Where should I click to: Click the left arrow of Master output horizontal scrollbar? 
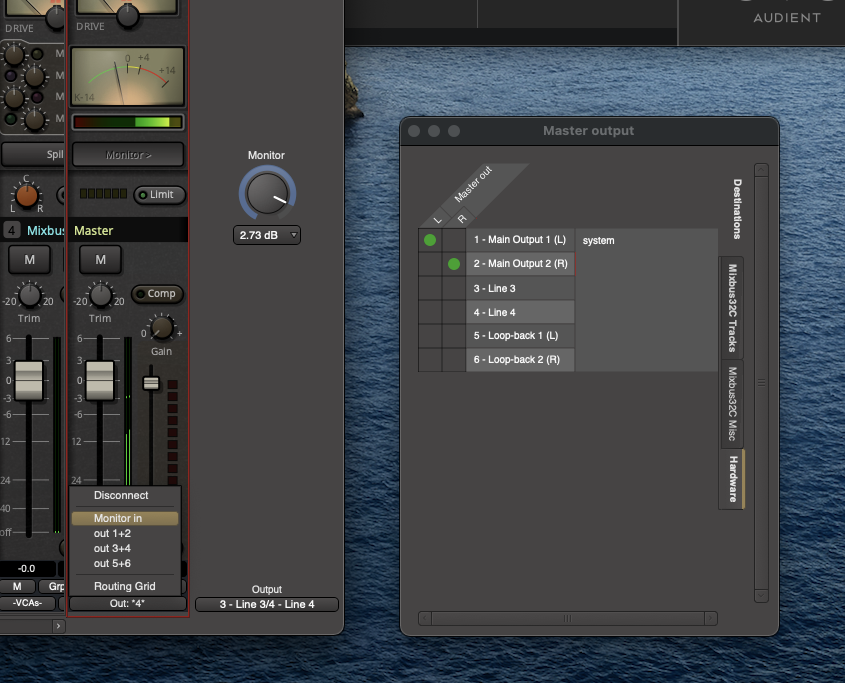[425, 618]
